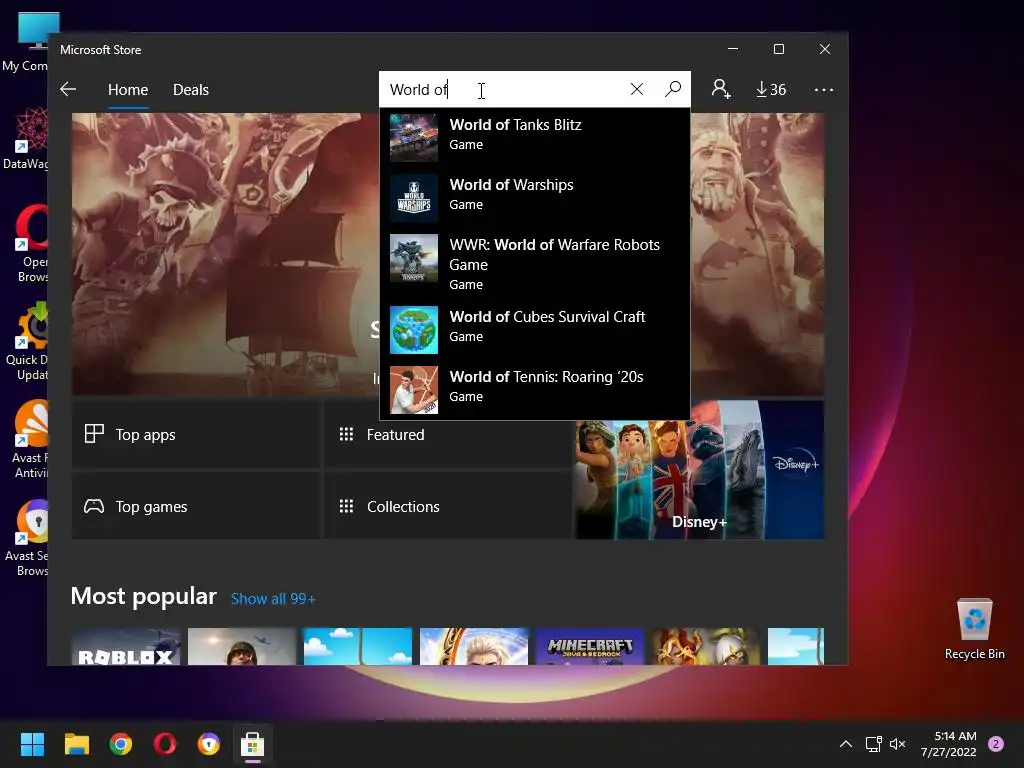
Task: Open the soldier game thumbnail next to Roblox
Action: [242, 647]
